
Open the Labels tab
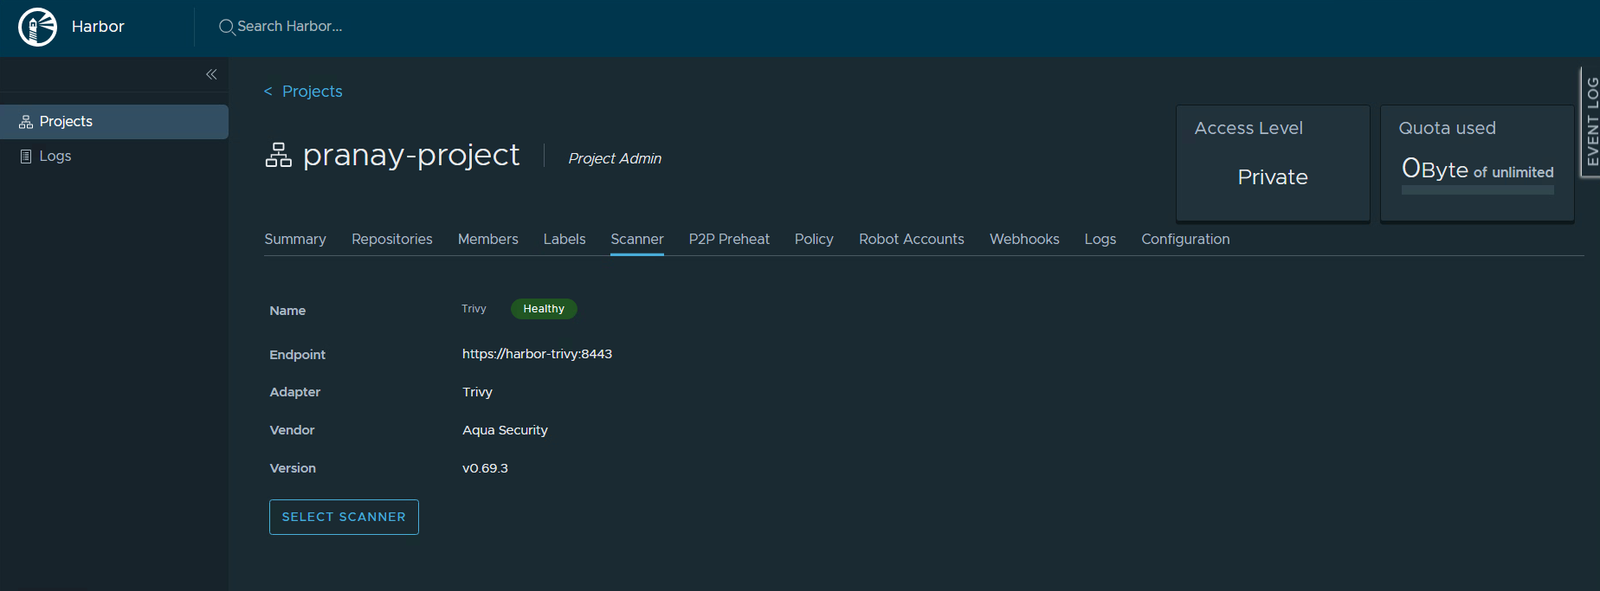click(564, 239)
